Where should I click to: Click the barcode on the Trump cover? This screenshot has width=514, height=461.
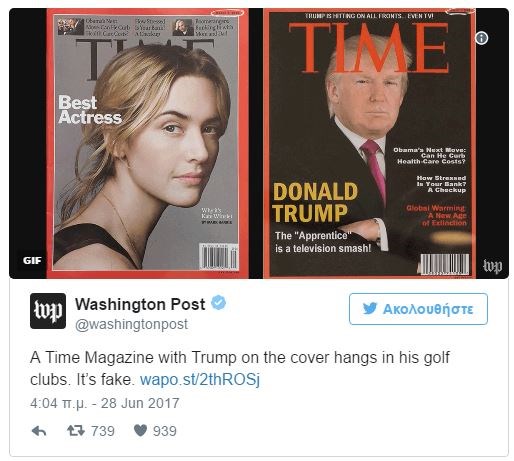coord(445,264)
